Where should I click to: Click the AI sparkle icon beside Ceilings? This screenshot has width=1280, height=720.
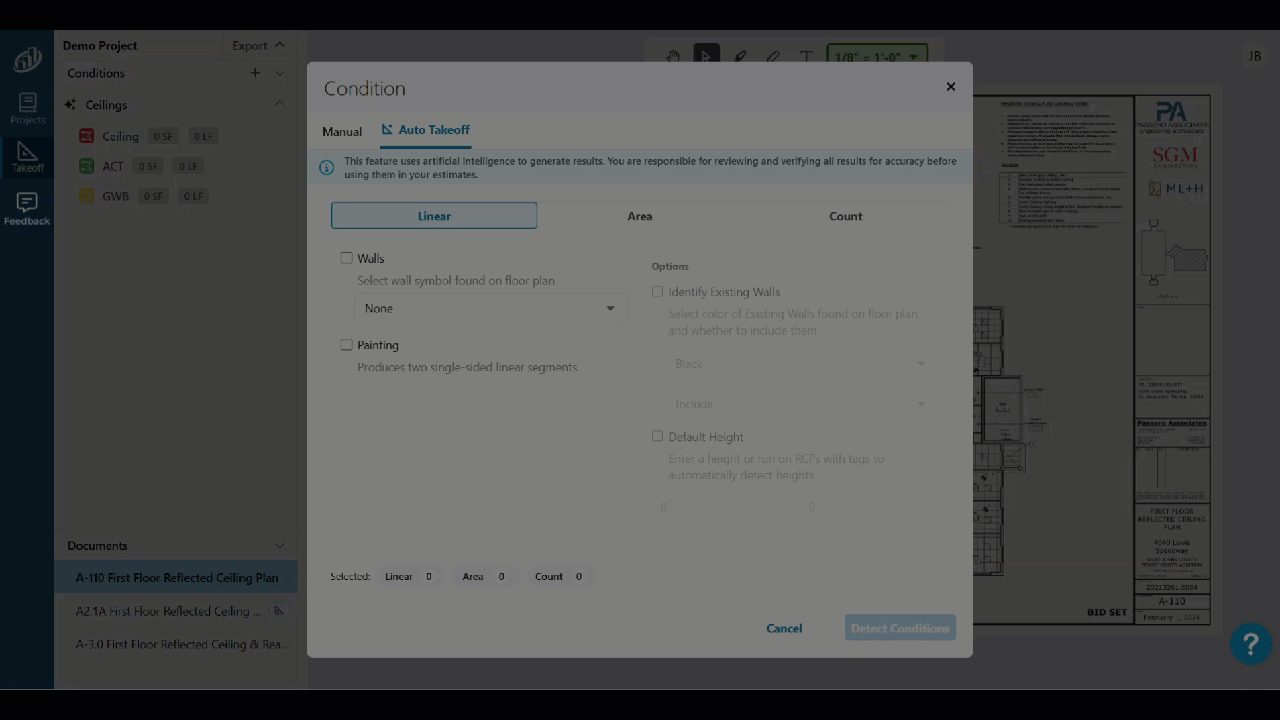click(x=70, y=105)
